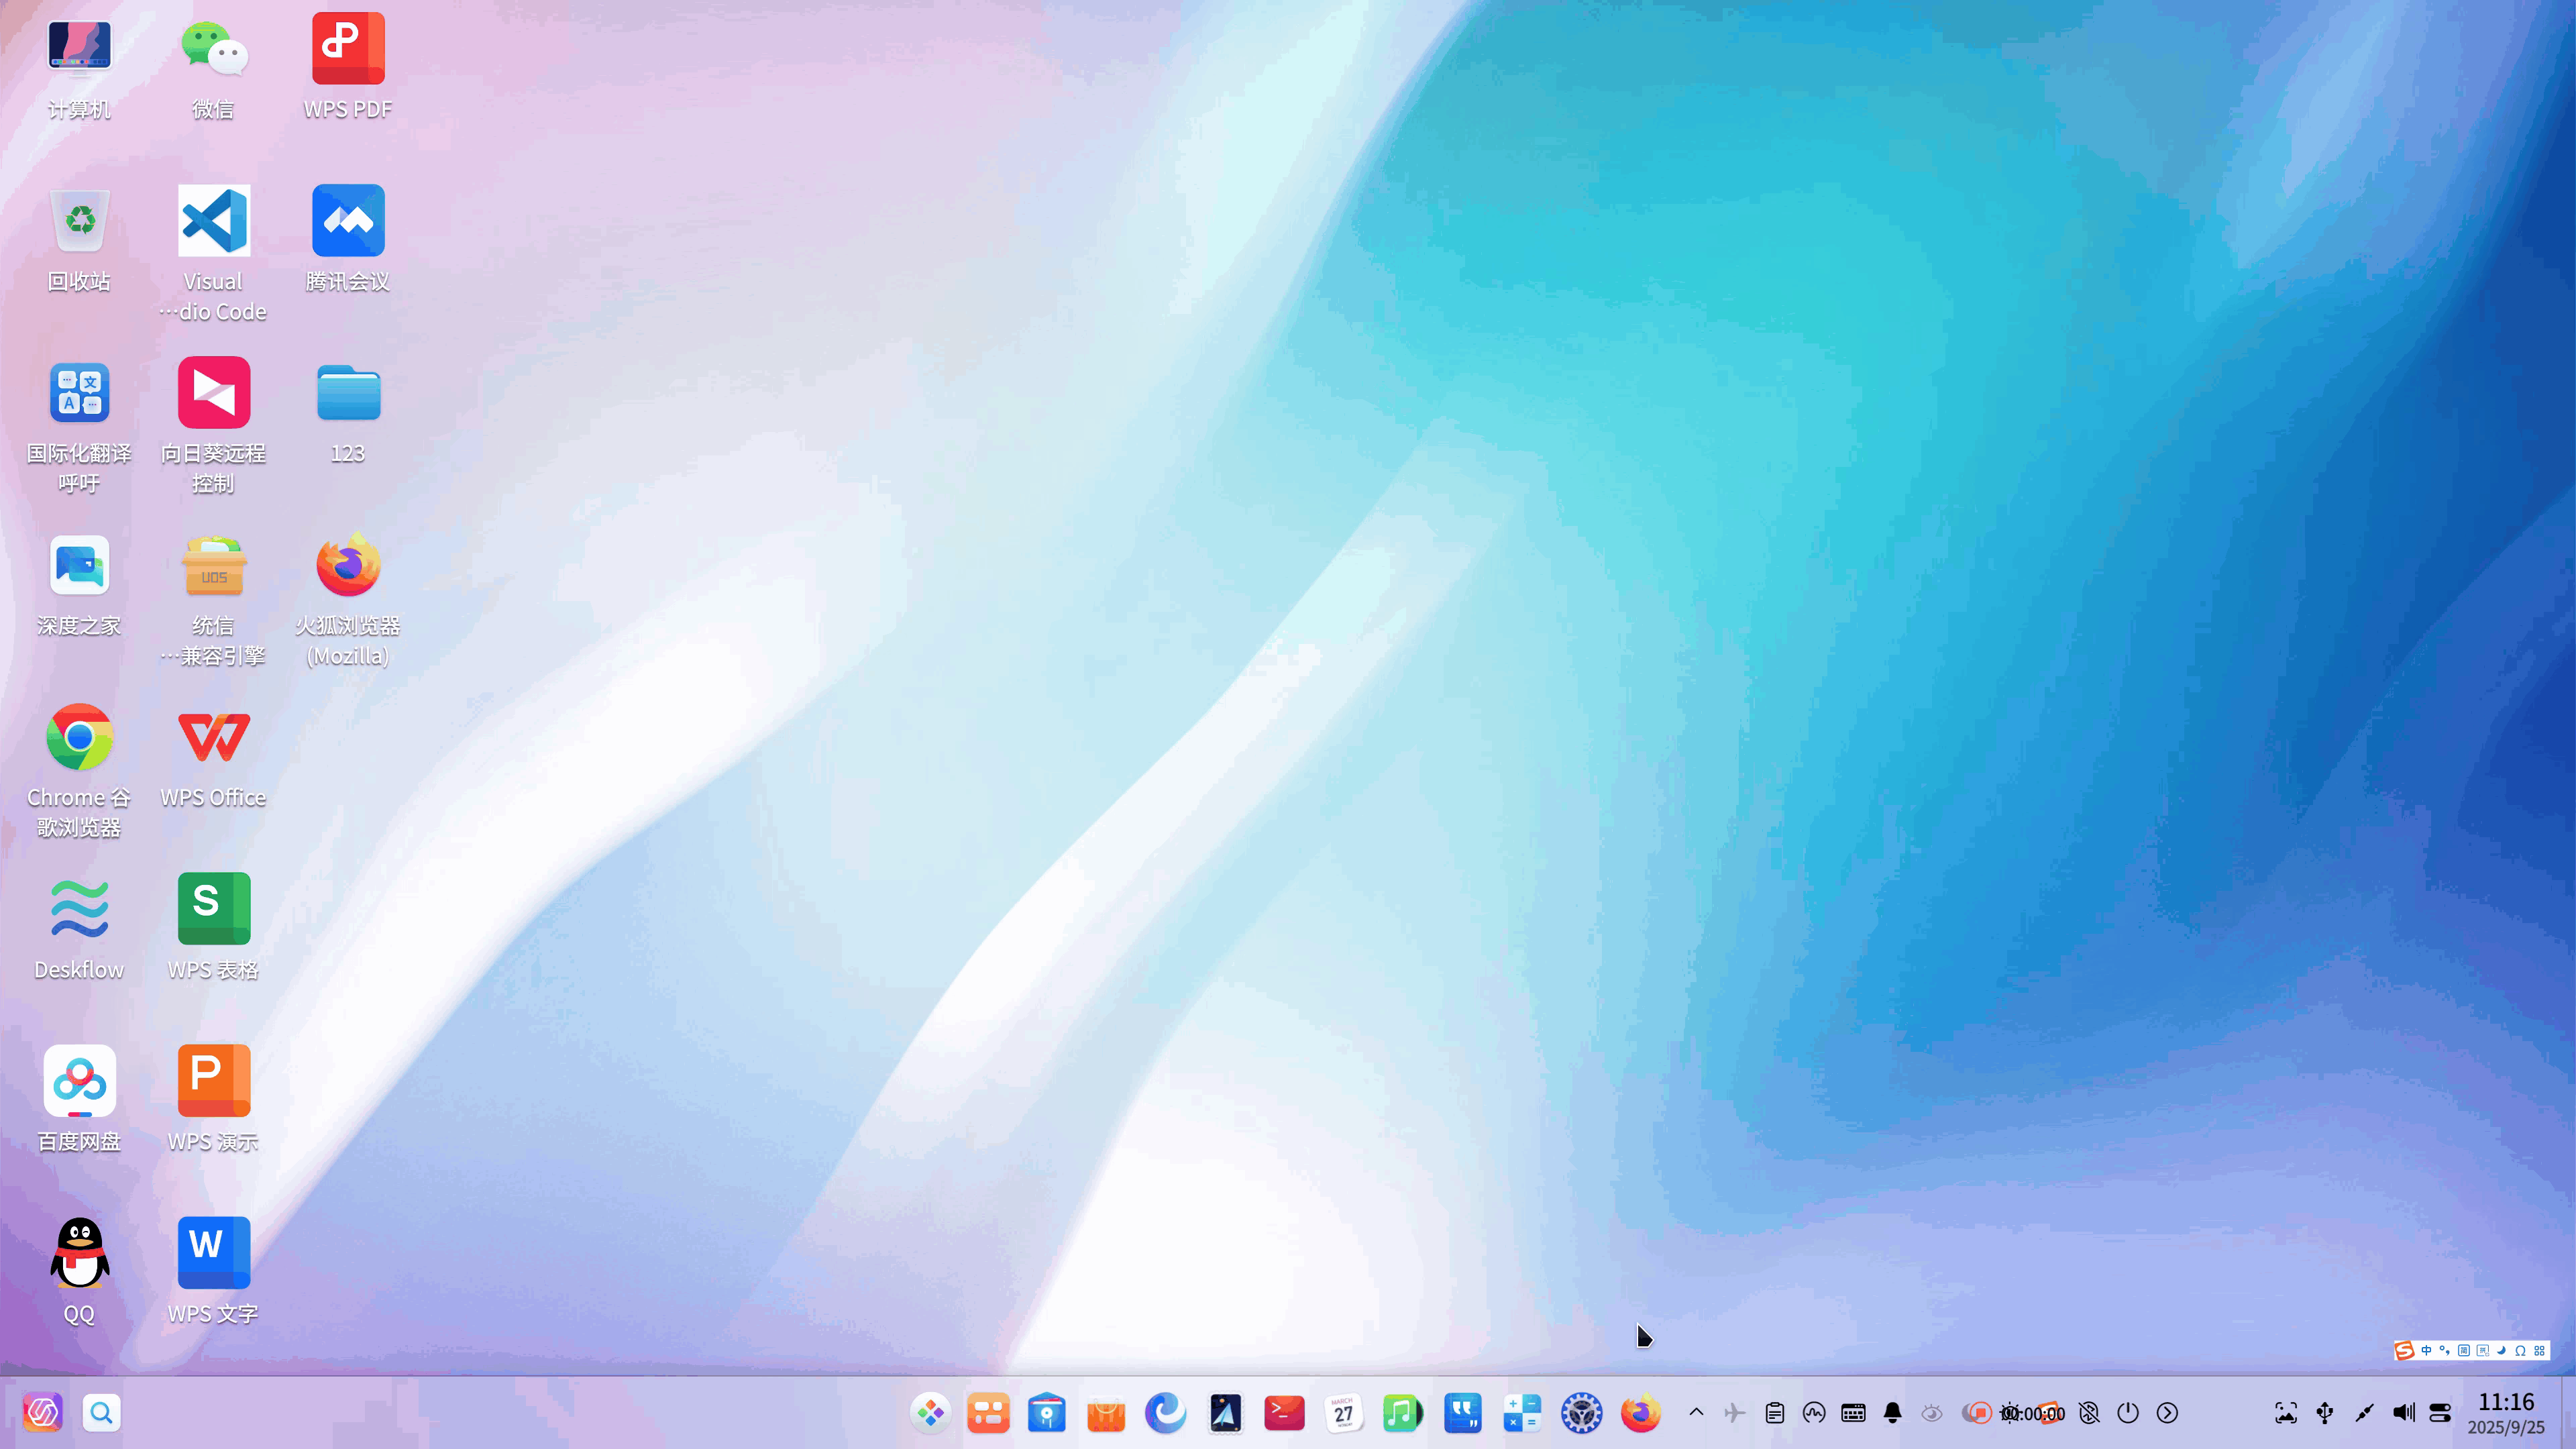Viewport: 2576px width, 1449px height.
Task: Toggle 简 simplified/traditional in Sogou bar
Action: click(2464, 1351)
